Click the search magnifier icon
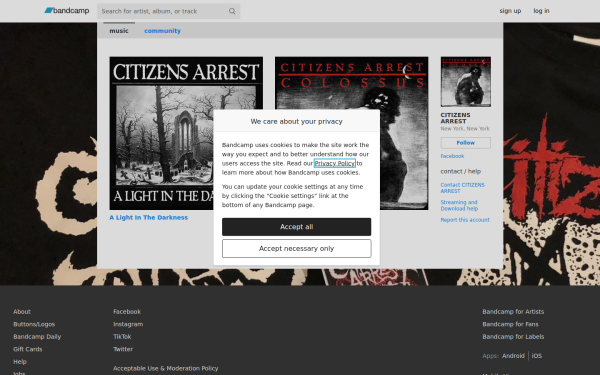The width and height of the screenshot is (600, 375). (x=232, y=11)
